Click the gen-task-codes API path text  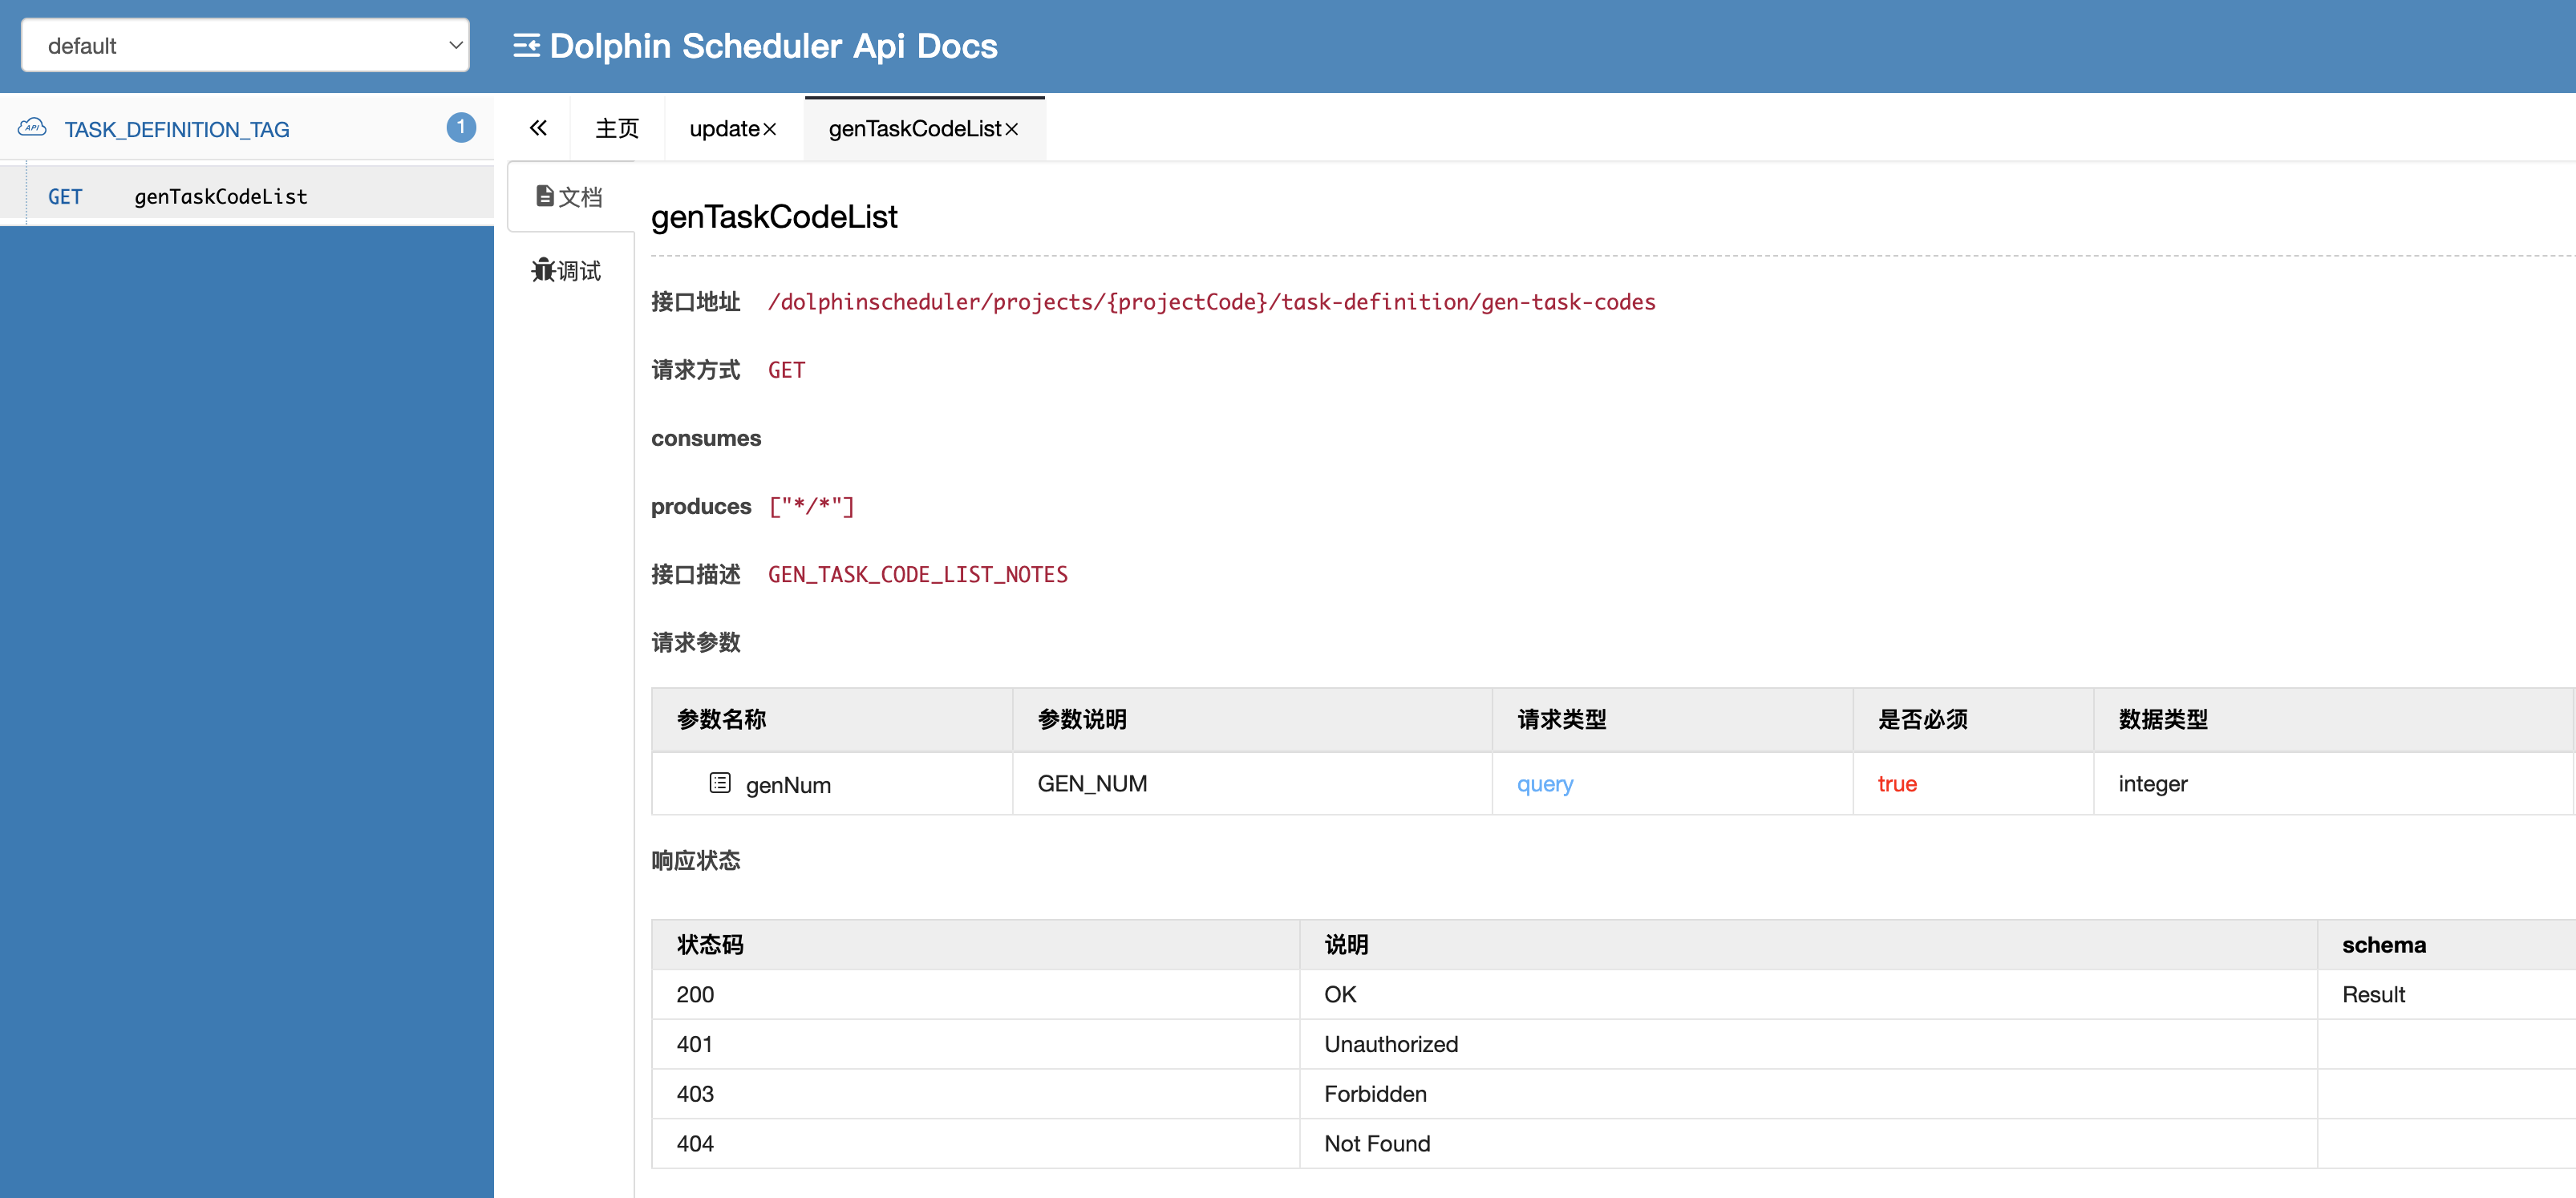(x=1210, y=301)
